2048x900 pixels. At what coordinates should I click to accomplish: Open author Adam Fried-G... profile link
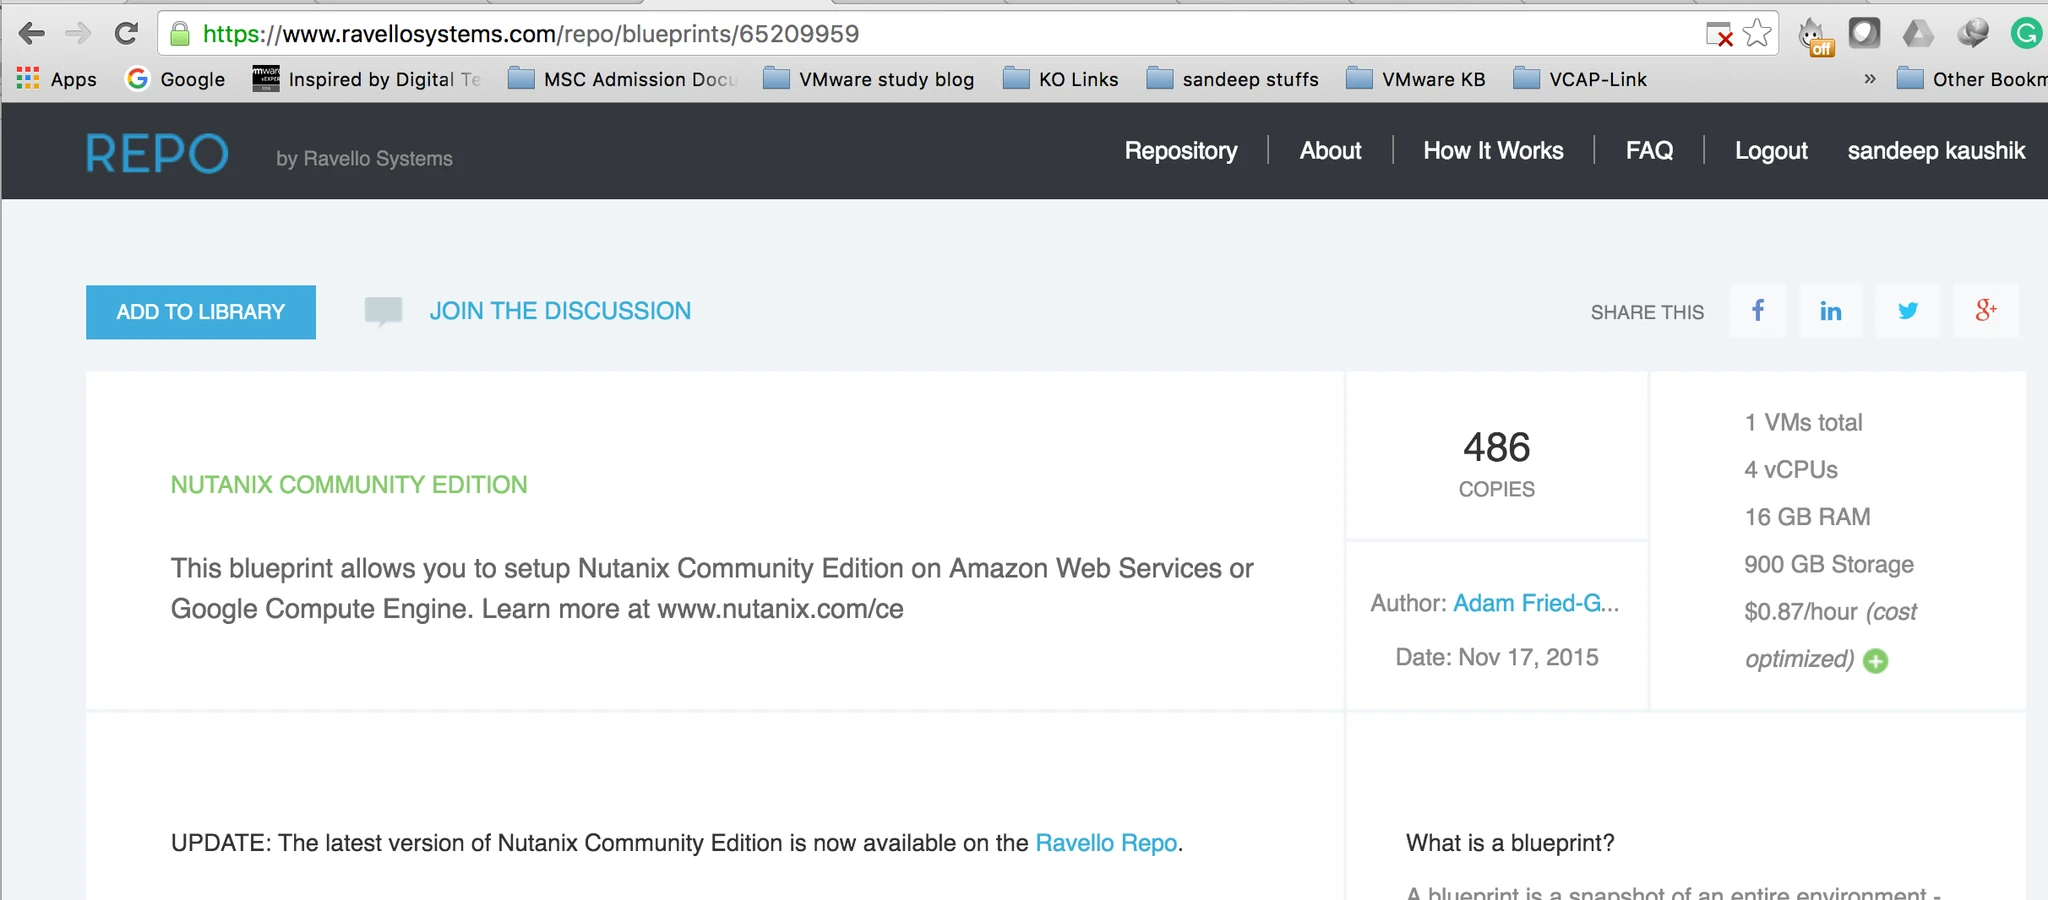(1536, 603)
